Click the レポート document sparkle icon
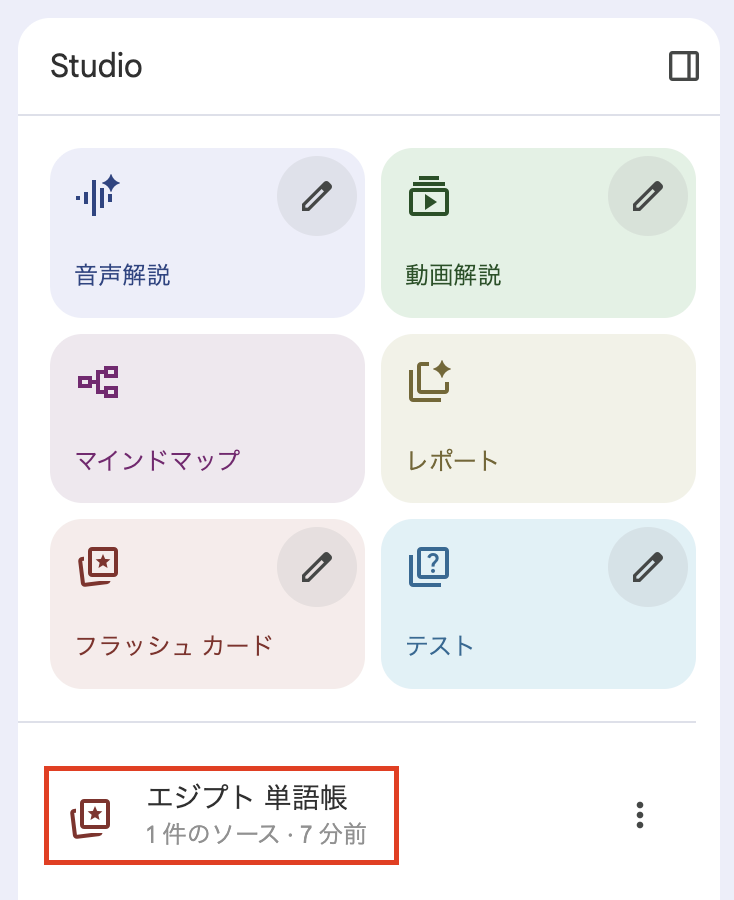This screenshot has height=900, width=734. tap(429, 382)
